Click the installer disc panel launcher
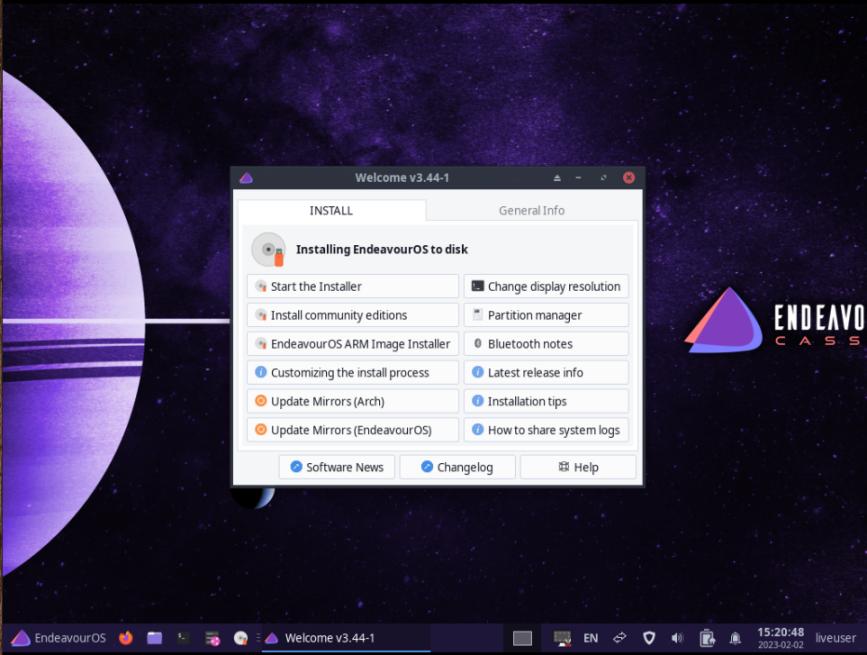This screenshot has width=867, height=655. click(x=241, y=638)
